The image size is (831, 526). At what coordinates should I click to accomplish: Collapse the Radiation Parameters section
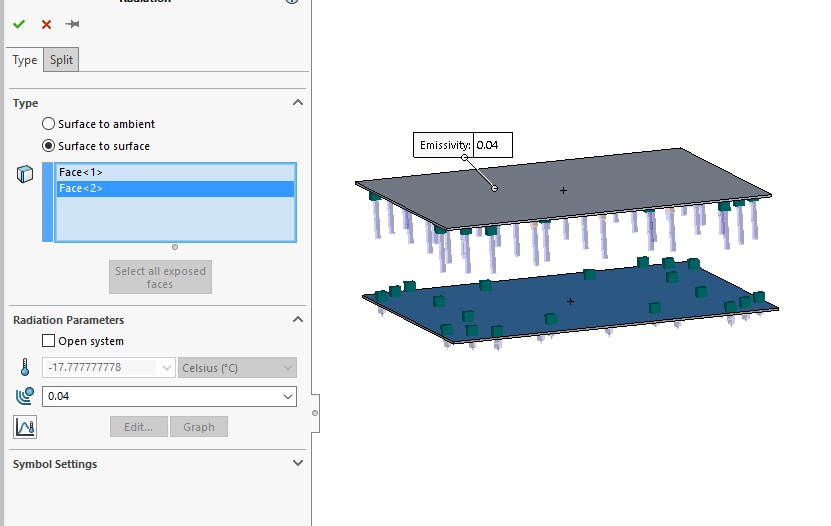click(298, 319)
